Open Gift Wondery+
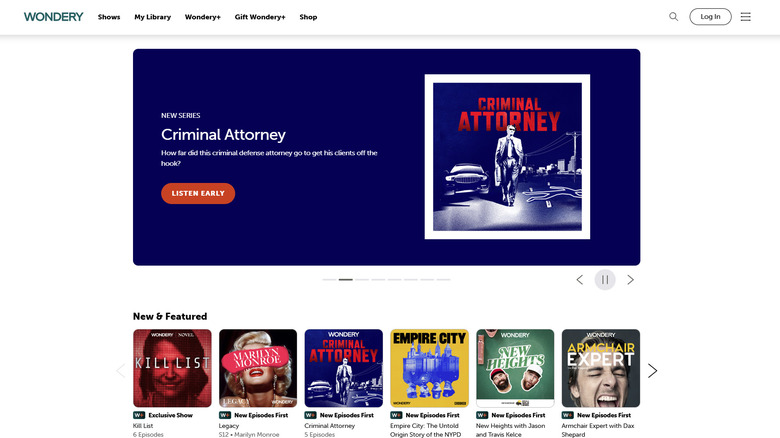Screen dimensions: 780x438 tap(260, 16)
